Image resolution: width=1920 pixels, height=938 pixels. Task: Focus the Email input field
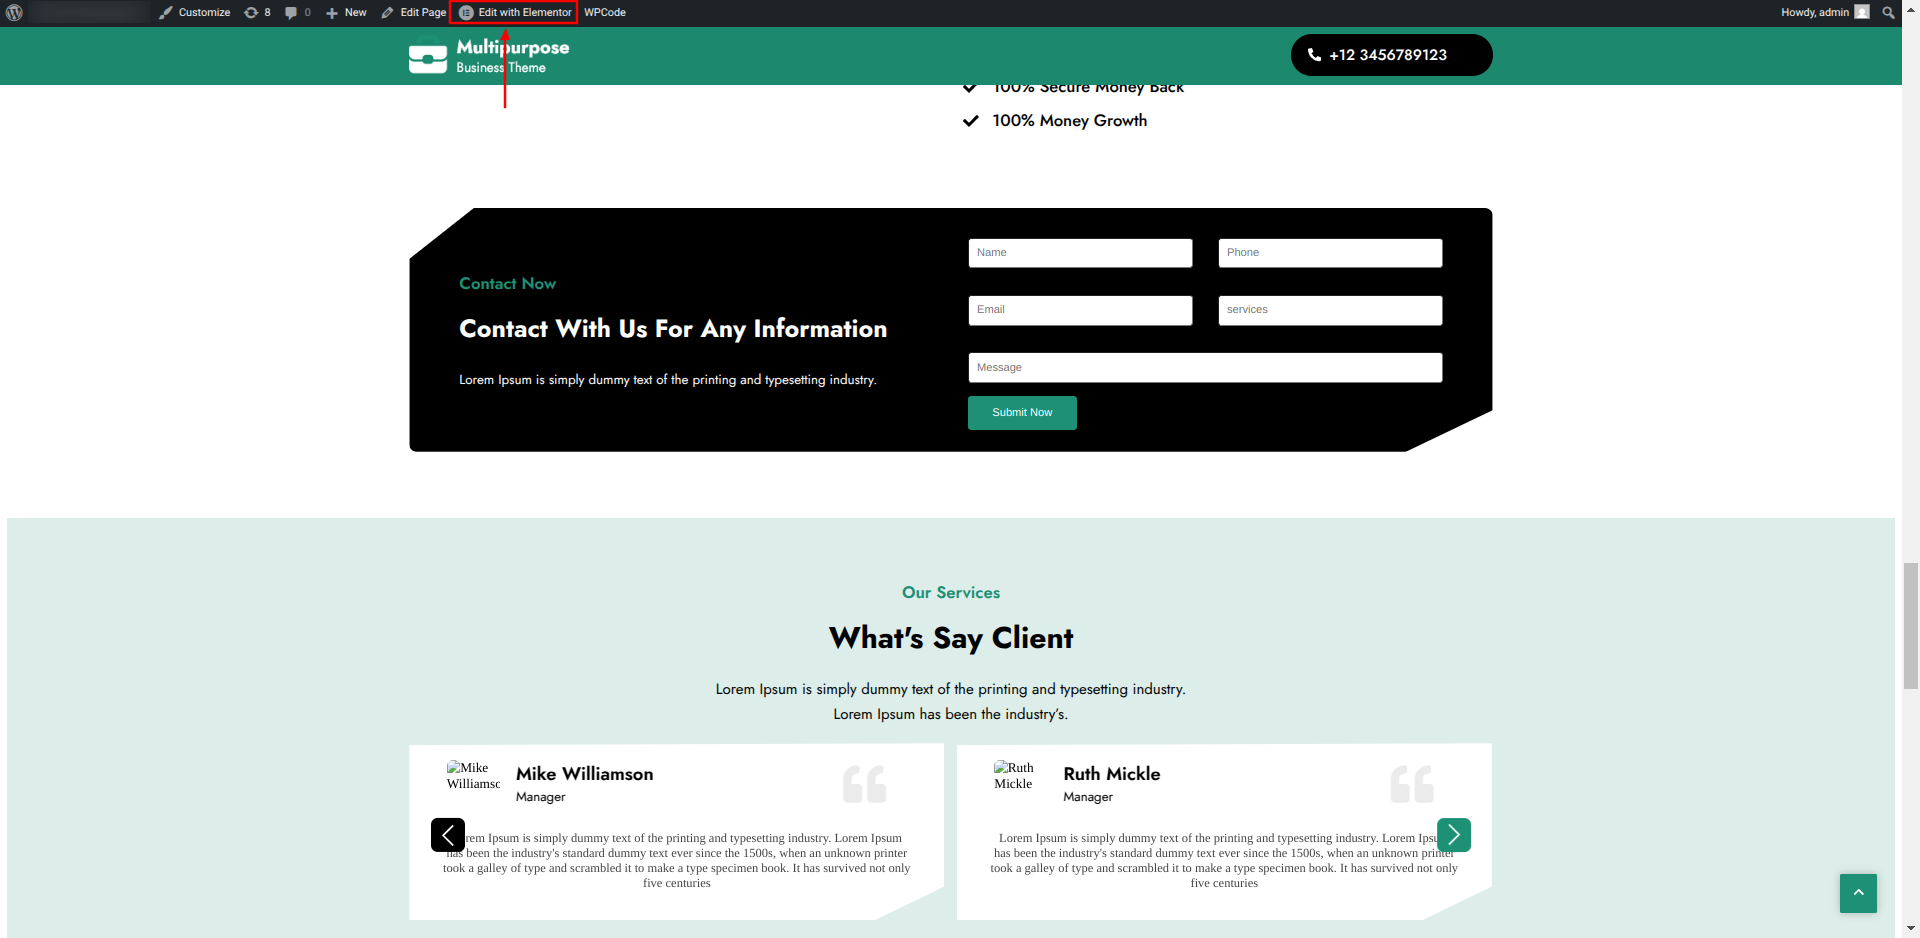point(1080,310)
